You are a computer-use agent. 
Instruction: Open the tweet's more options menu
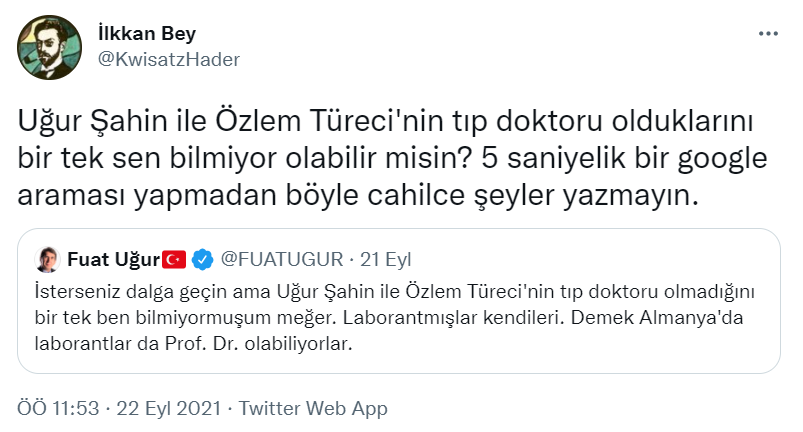(x=767, y=33)
